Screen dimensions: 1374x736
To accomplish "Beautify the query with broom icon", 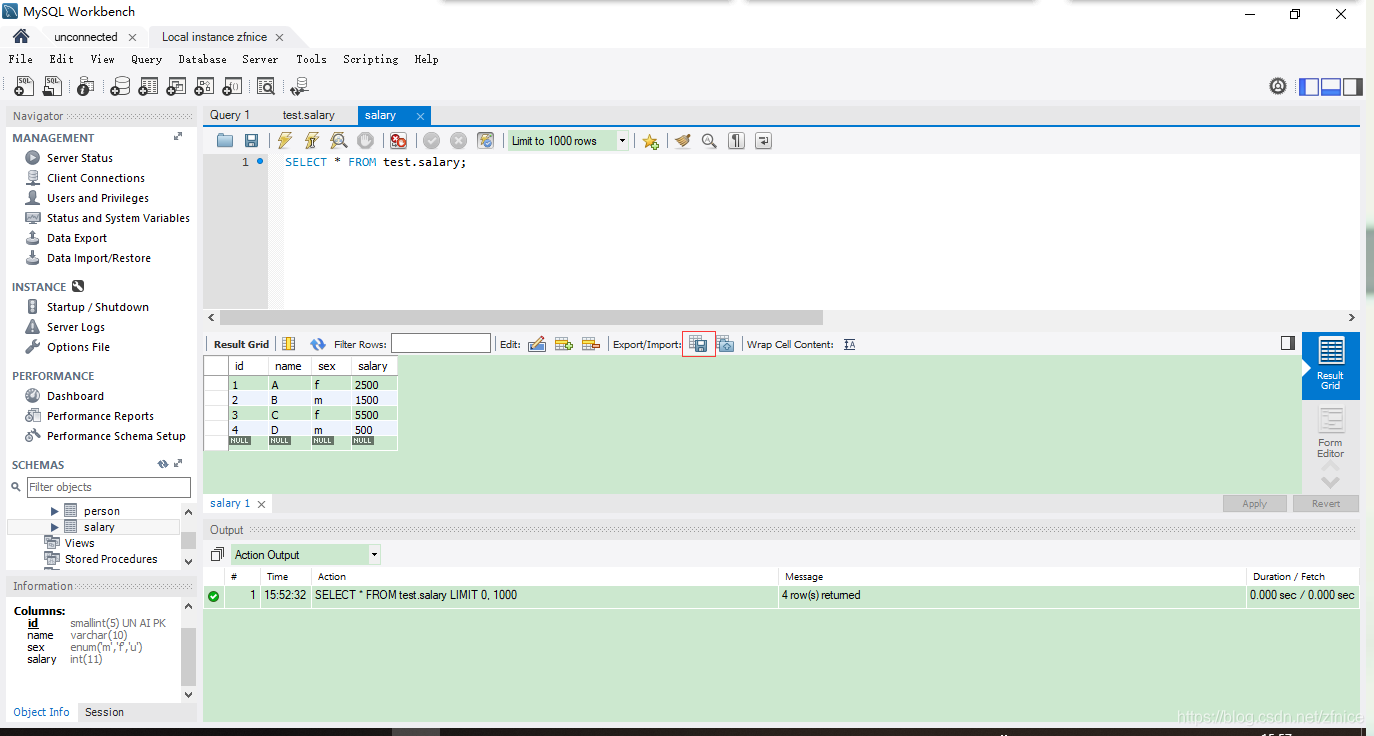I will (x=682, y=141).
